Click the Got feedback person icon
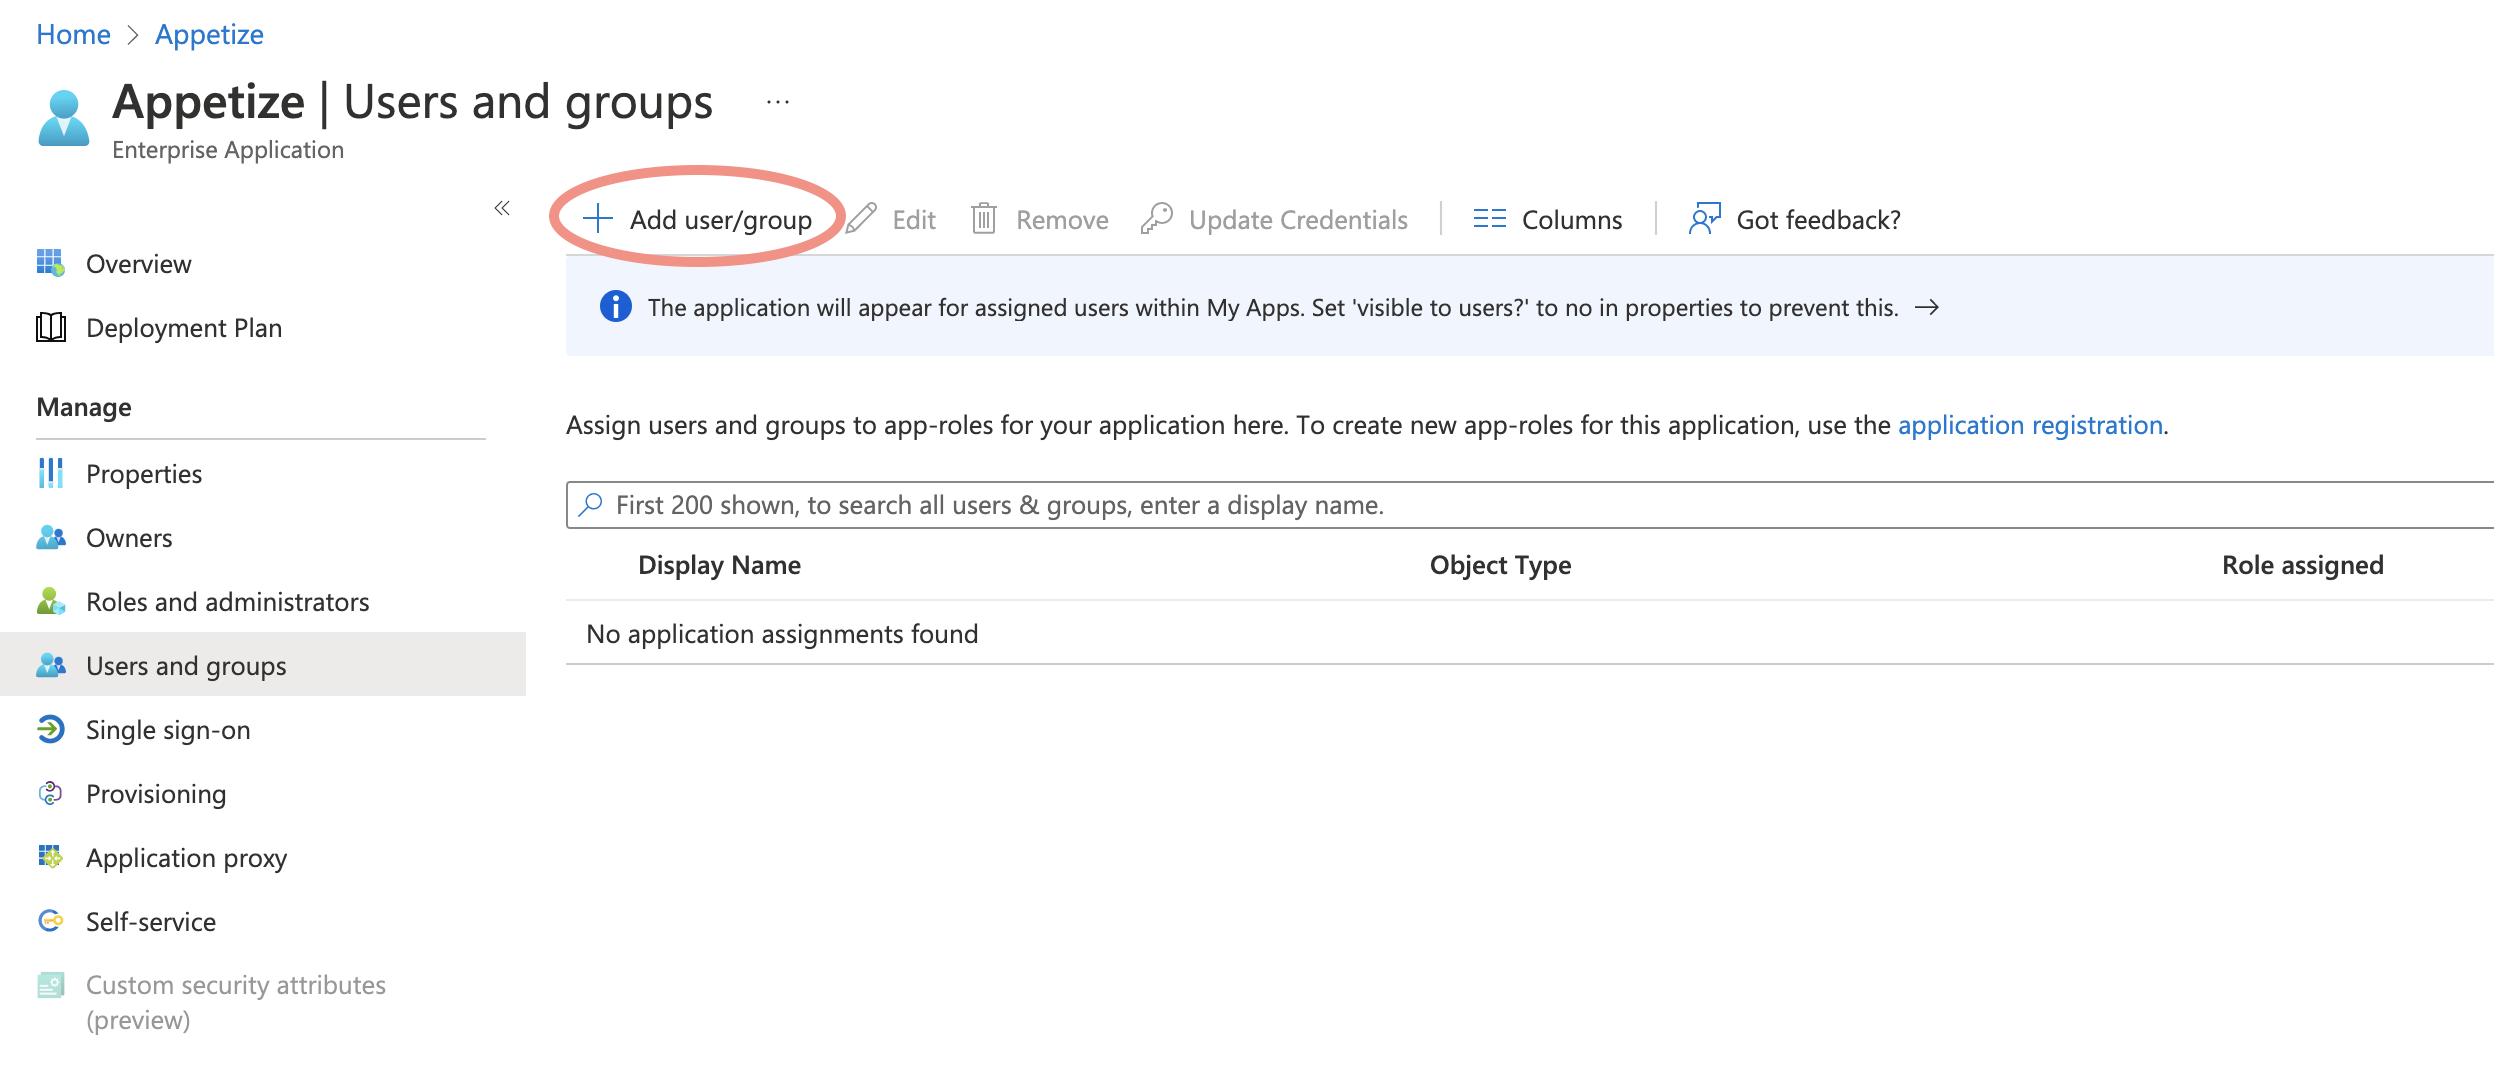This screenshot has height=1070, width=2494. [1704, 219]
